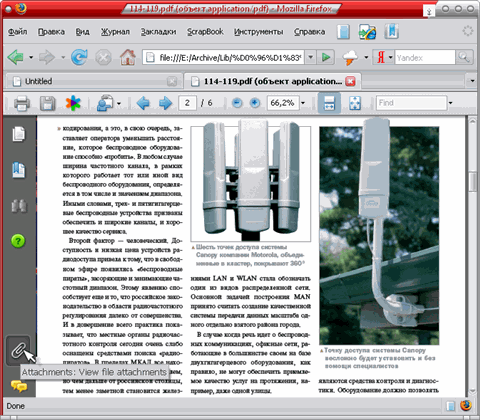
Task: Print the PDF with the printer icon
Action: pyautogui.click(x=22, y=103)
